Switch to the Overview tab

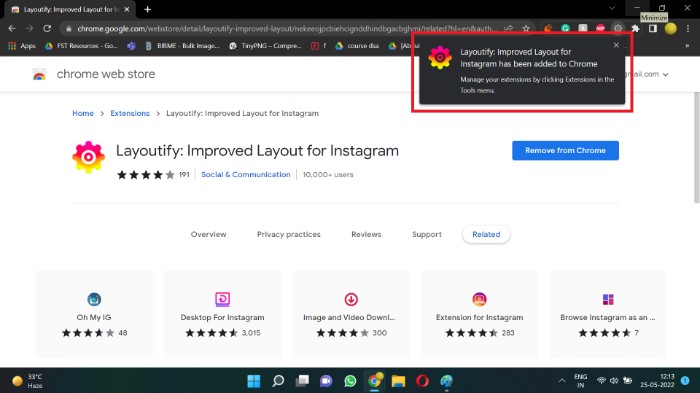pyautogui.click(x=208, y=234)
